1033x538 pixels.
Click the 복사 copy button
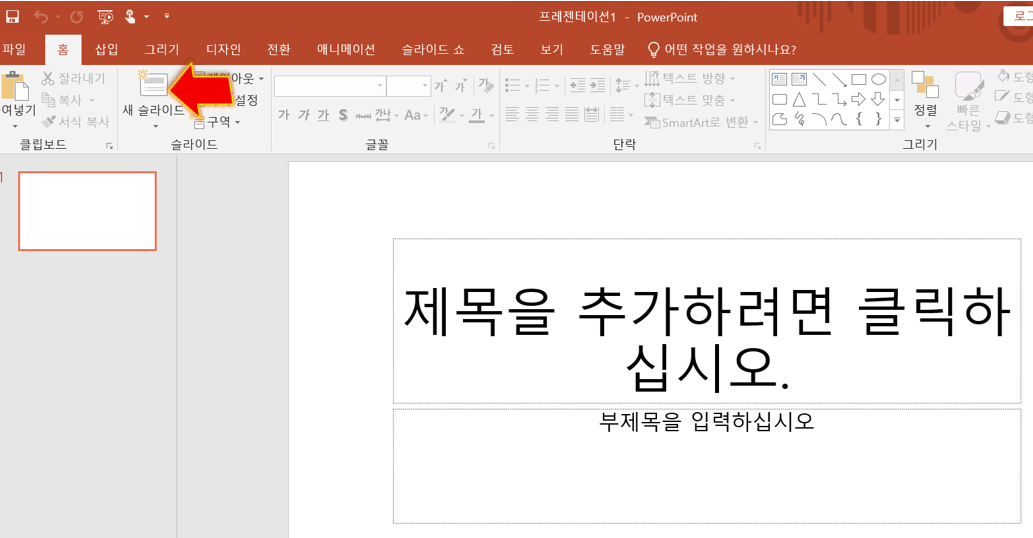[68, 100]
